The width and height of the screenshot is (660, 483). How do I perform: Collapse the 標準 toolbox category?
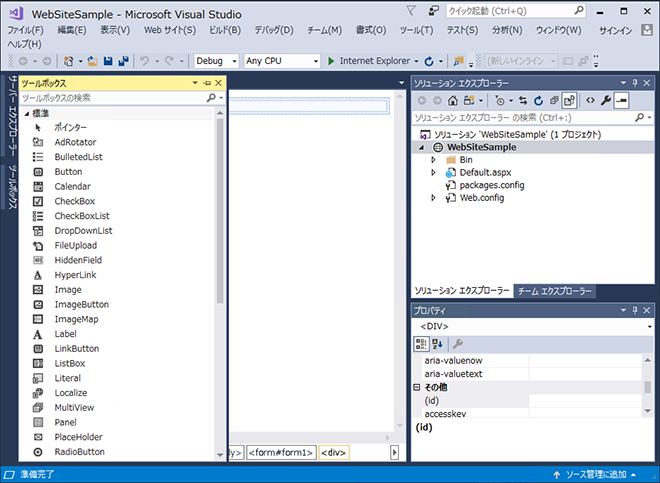27,114
